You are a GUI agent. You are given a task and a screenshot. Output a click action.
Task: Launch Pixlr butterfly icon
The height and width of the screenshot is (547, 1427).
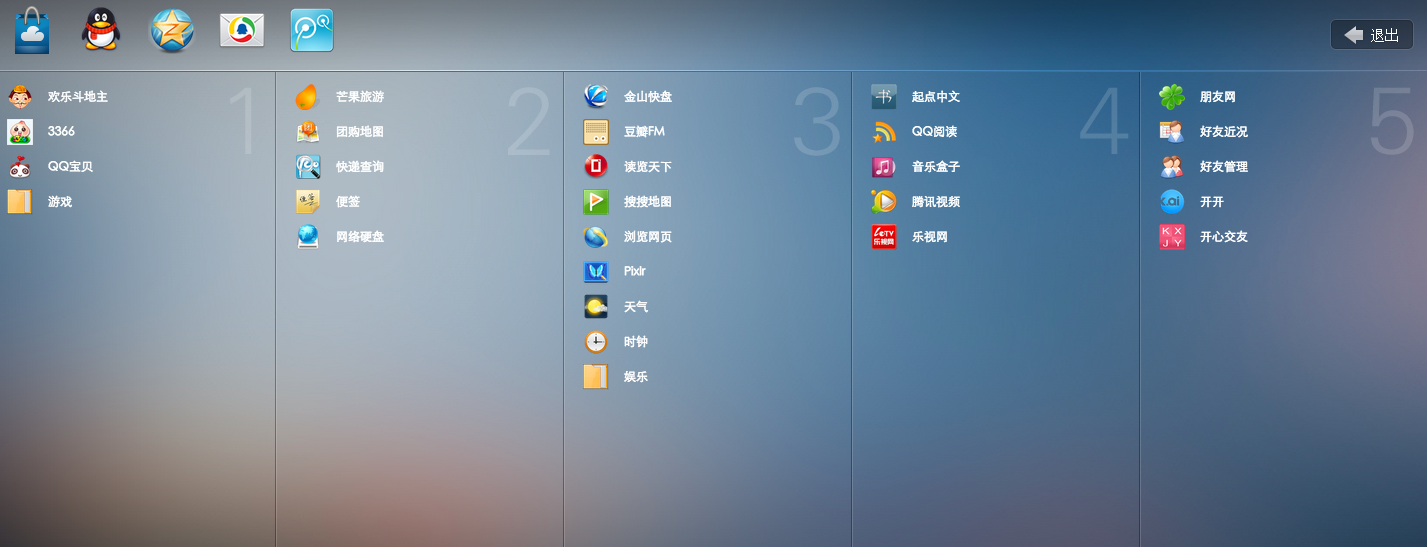[x=596, y=272]
